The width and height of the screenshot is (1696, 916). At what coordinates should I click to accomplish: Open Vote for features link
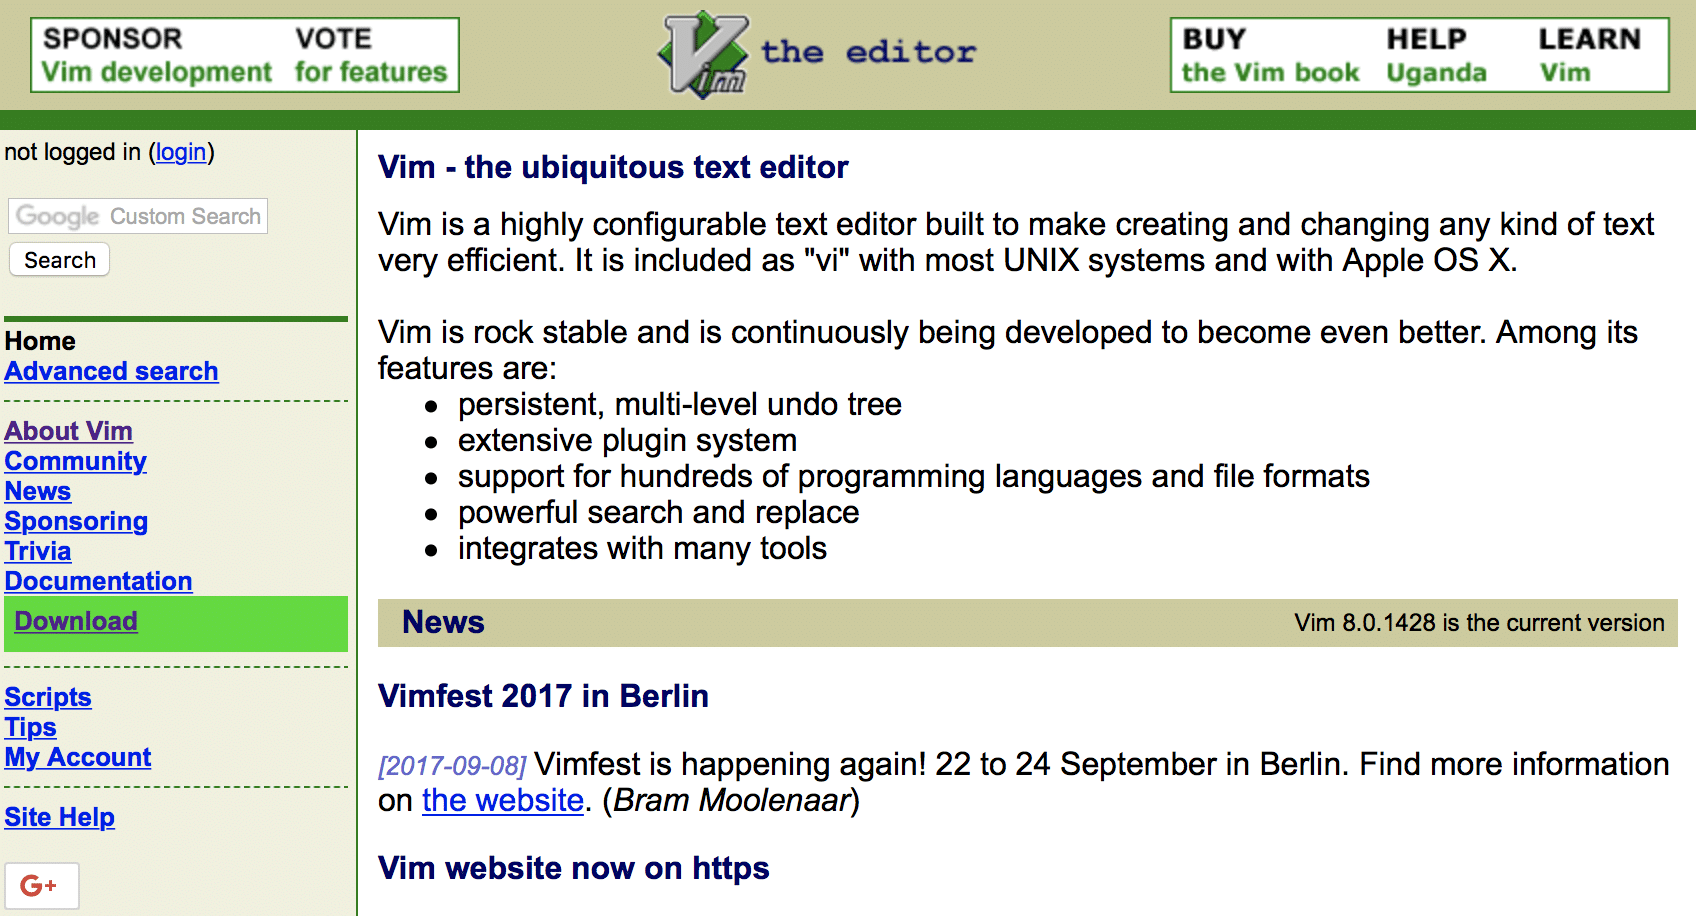[x=370, y=55]
